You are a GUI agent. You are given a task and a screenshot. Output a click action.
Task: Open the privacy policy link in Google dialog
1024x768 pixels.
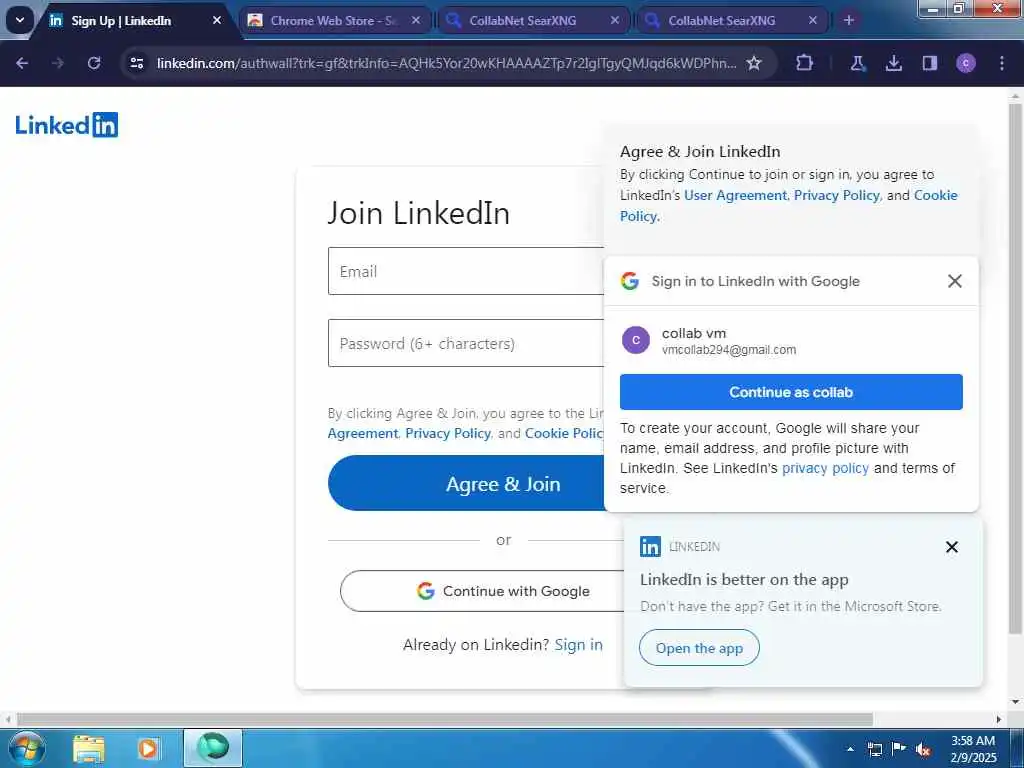[x=825, y=468]
